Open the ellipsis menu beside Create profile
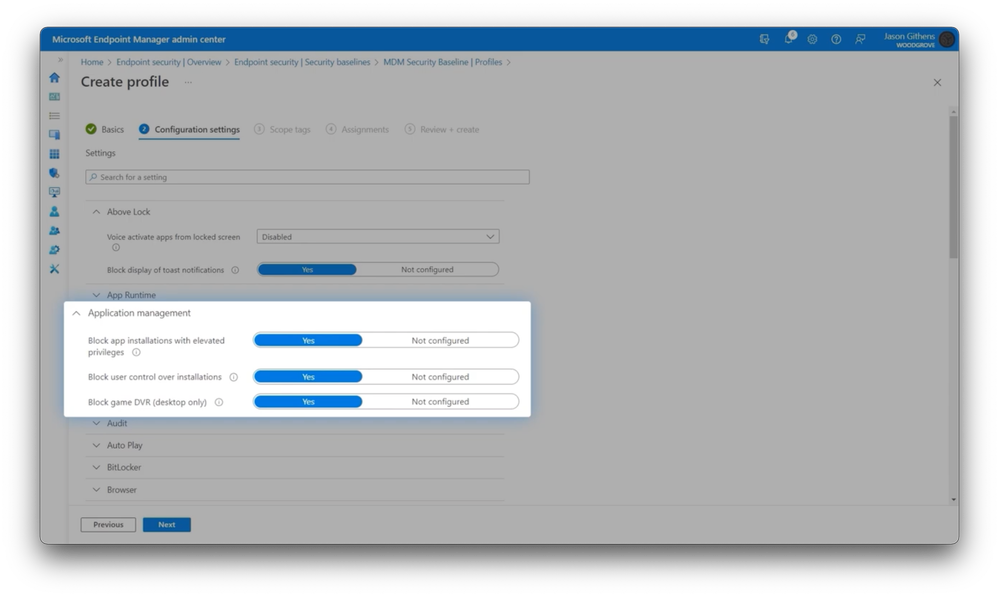 (x=188, y=82)
